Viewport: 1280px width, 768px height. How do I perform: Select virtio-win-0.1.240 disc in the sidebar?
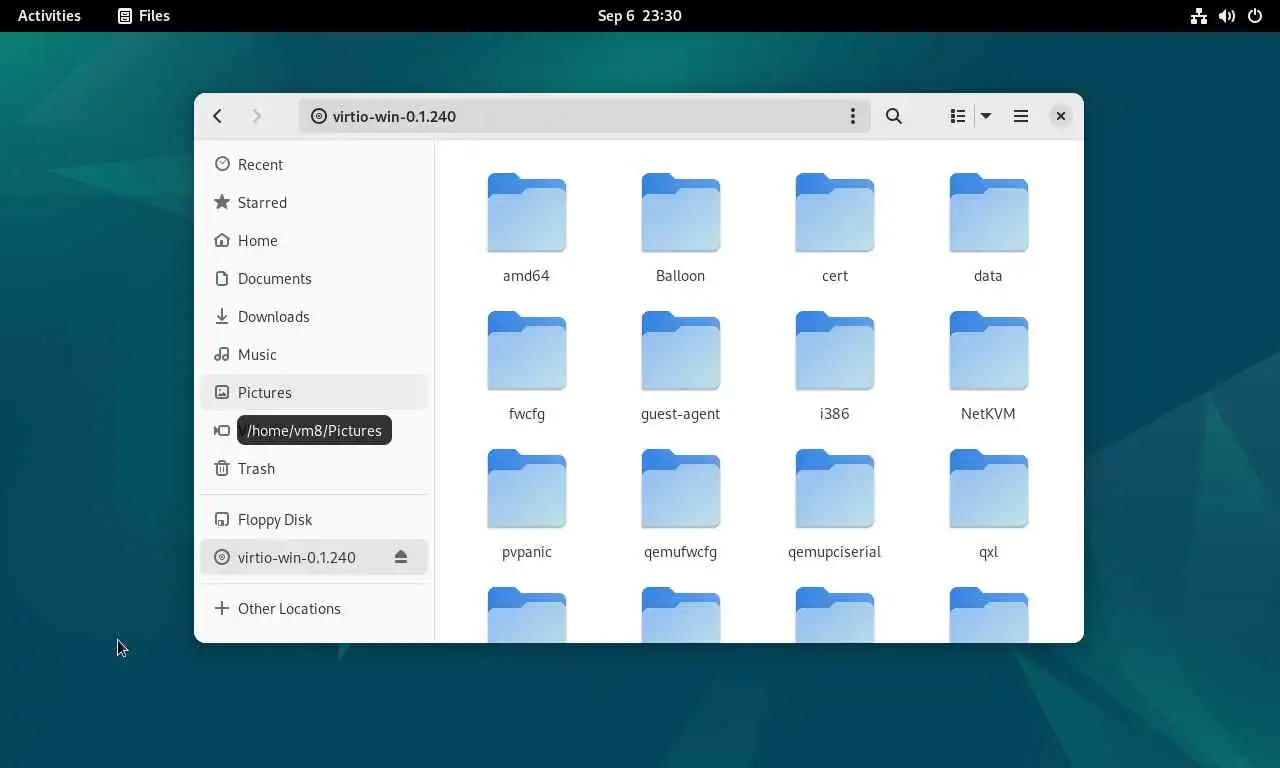pyautogui.click(x=314, y=557)
